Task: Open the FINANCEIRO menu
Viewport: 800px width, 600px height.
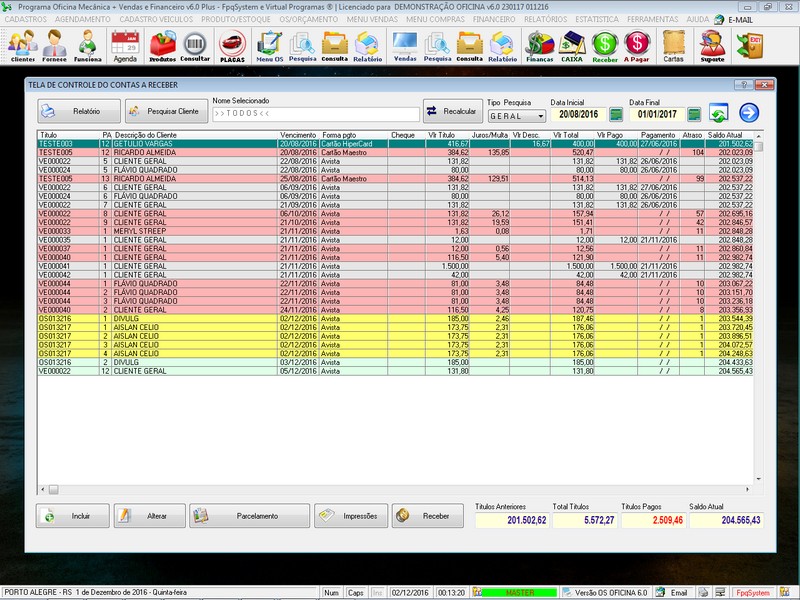Action: [494, 19]
